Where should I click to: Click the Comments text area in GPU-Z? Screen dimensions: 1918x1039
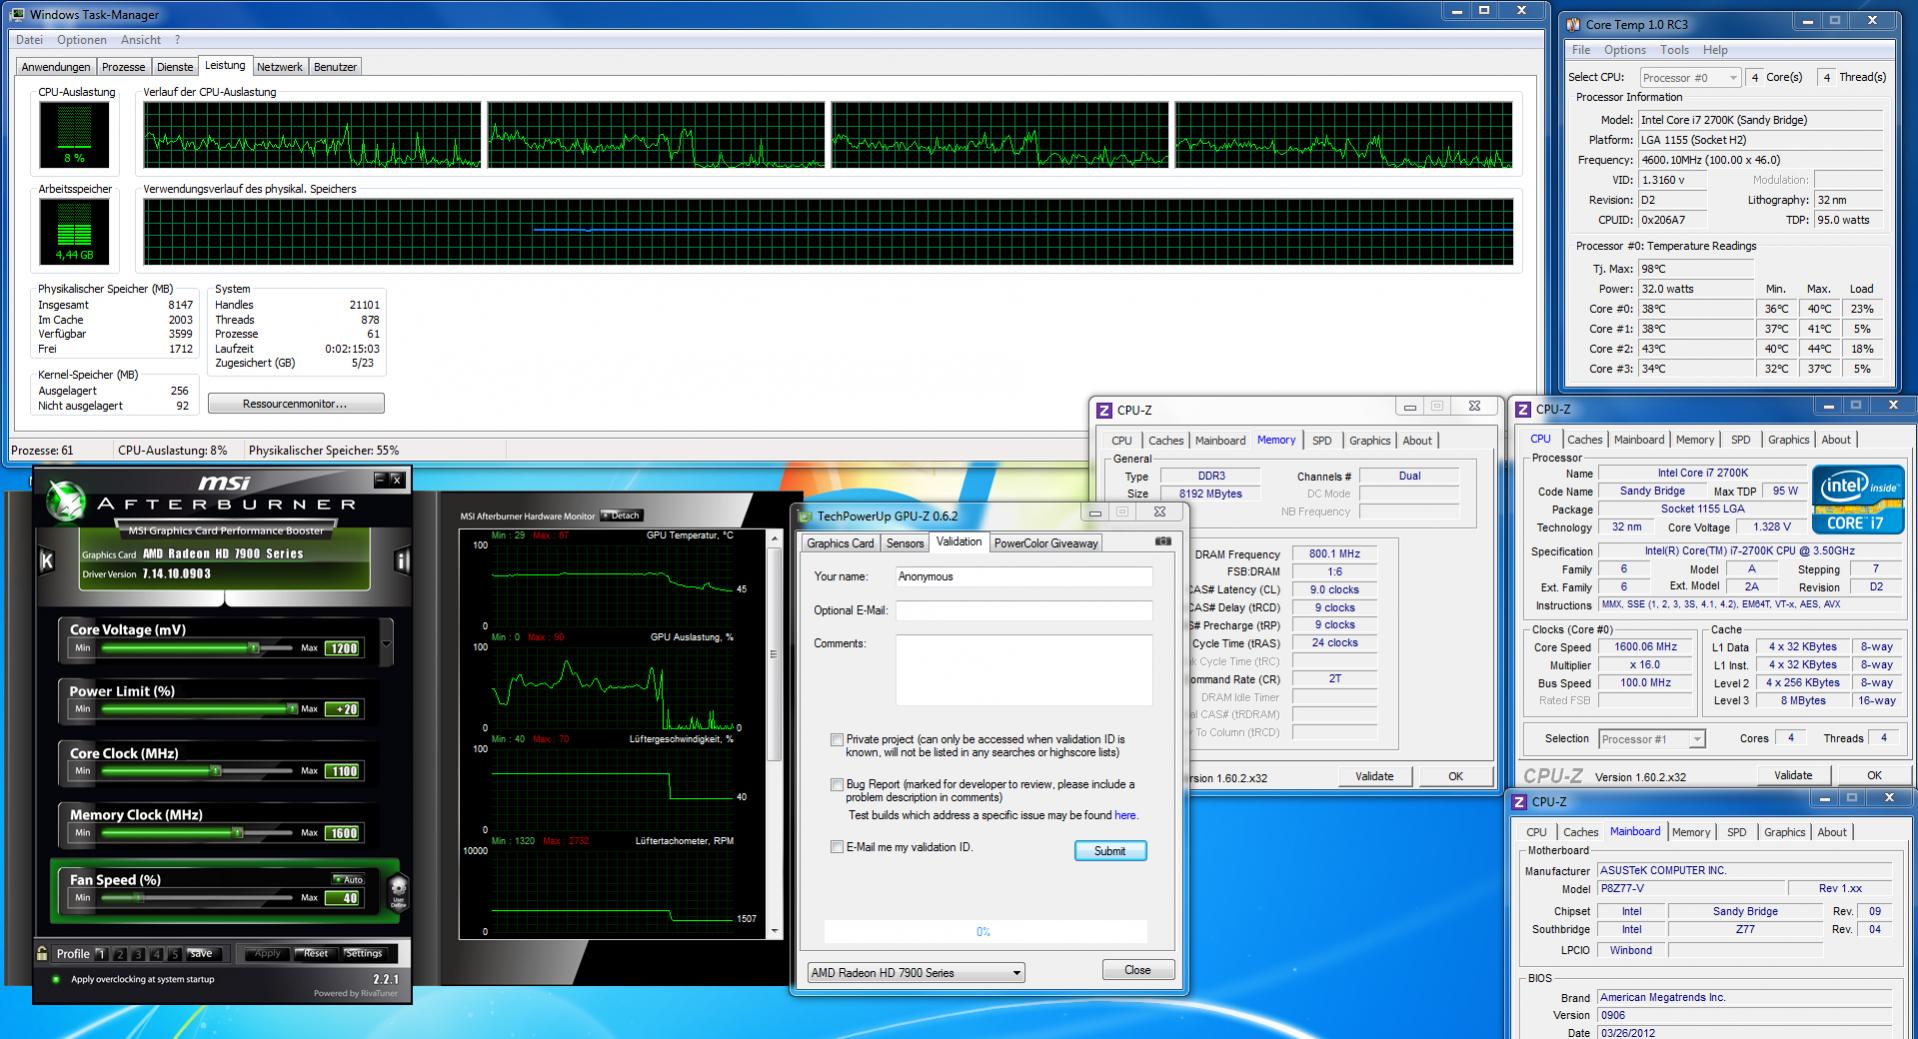pos(1023,670)
